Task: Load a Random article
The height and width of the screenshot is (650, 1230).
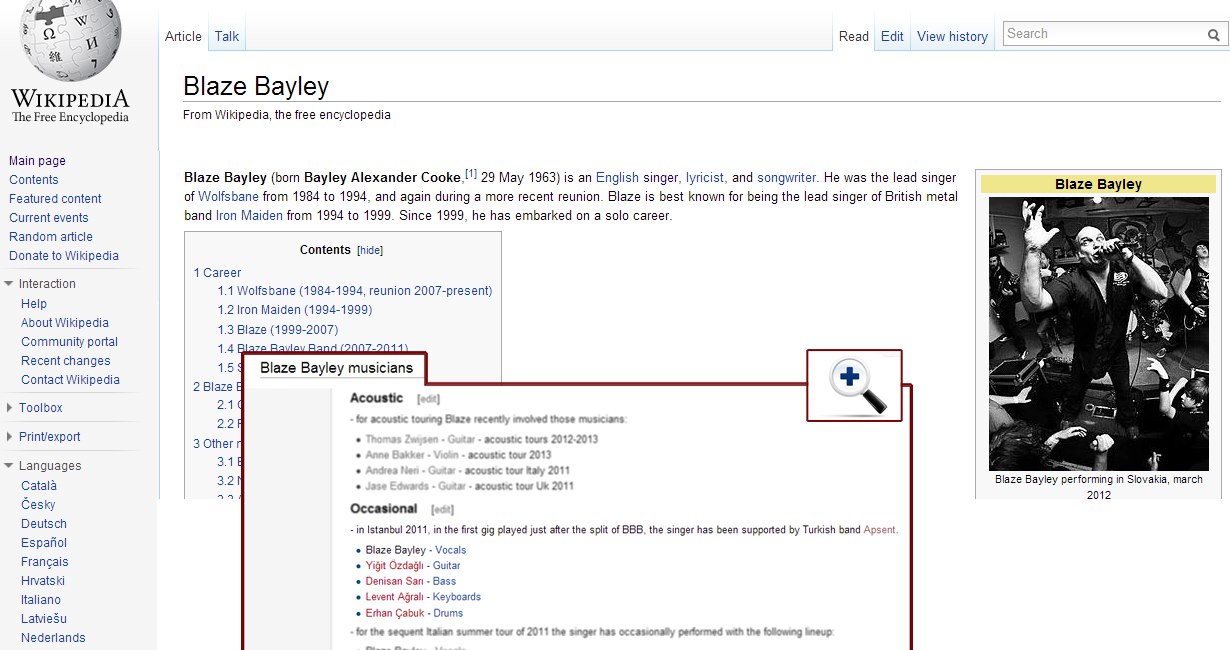Action: [51, 237]
